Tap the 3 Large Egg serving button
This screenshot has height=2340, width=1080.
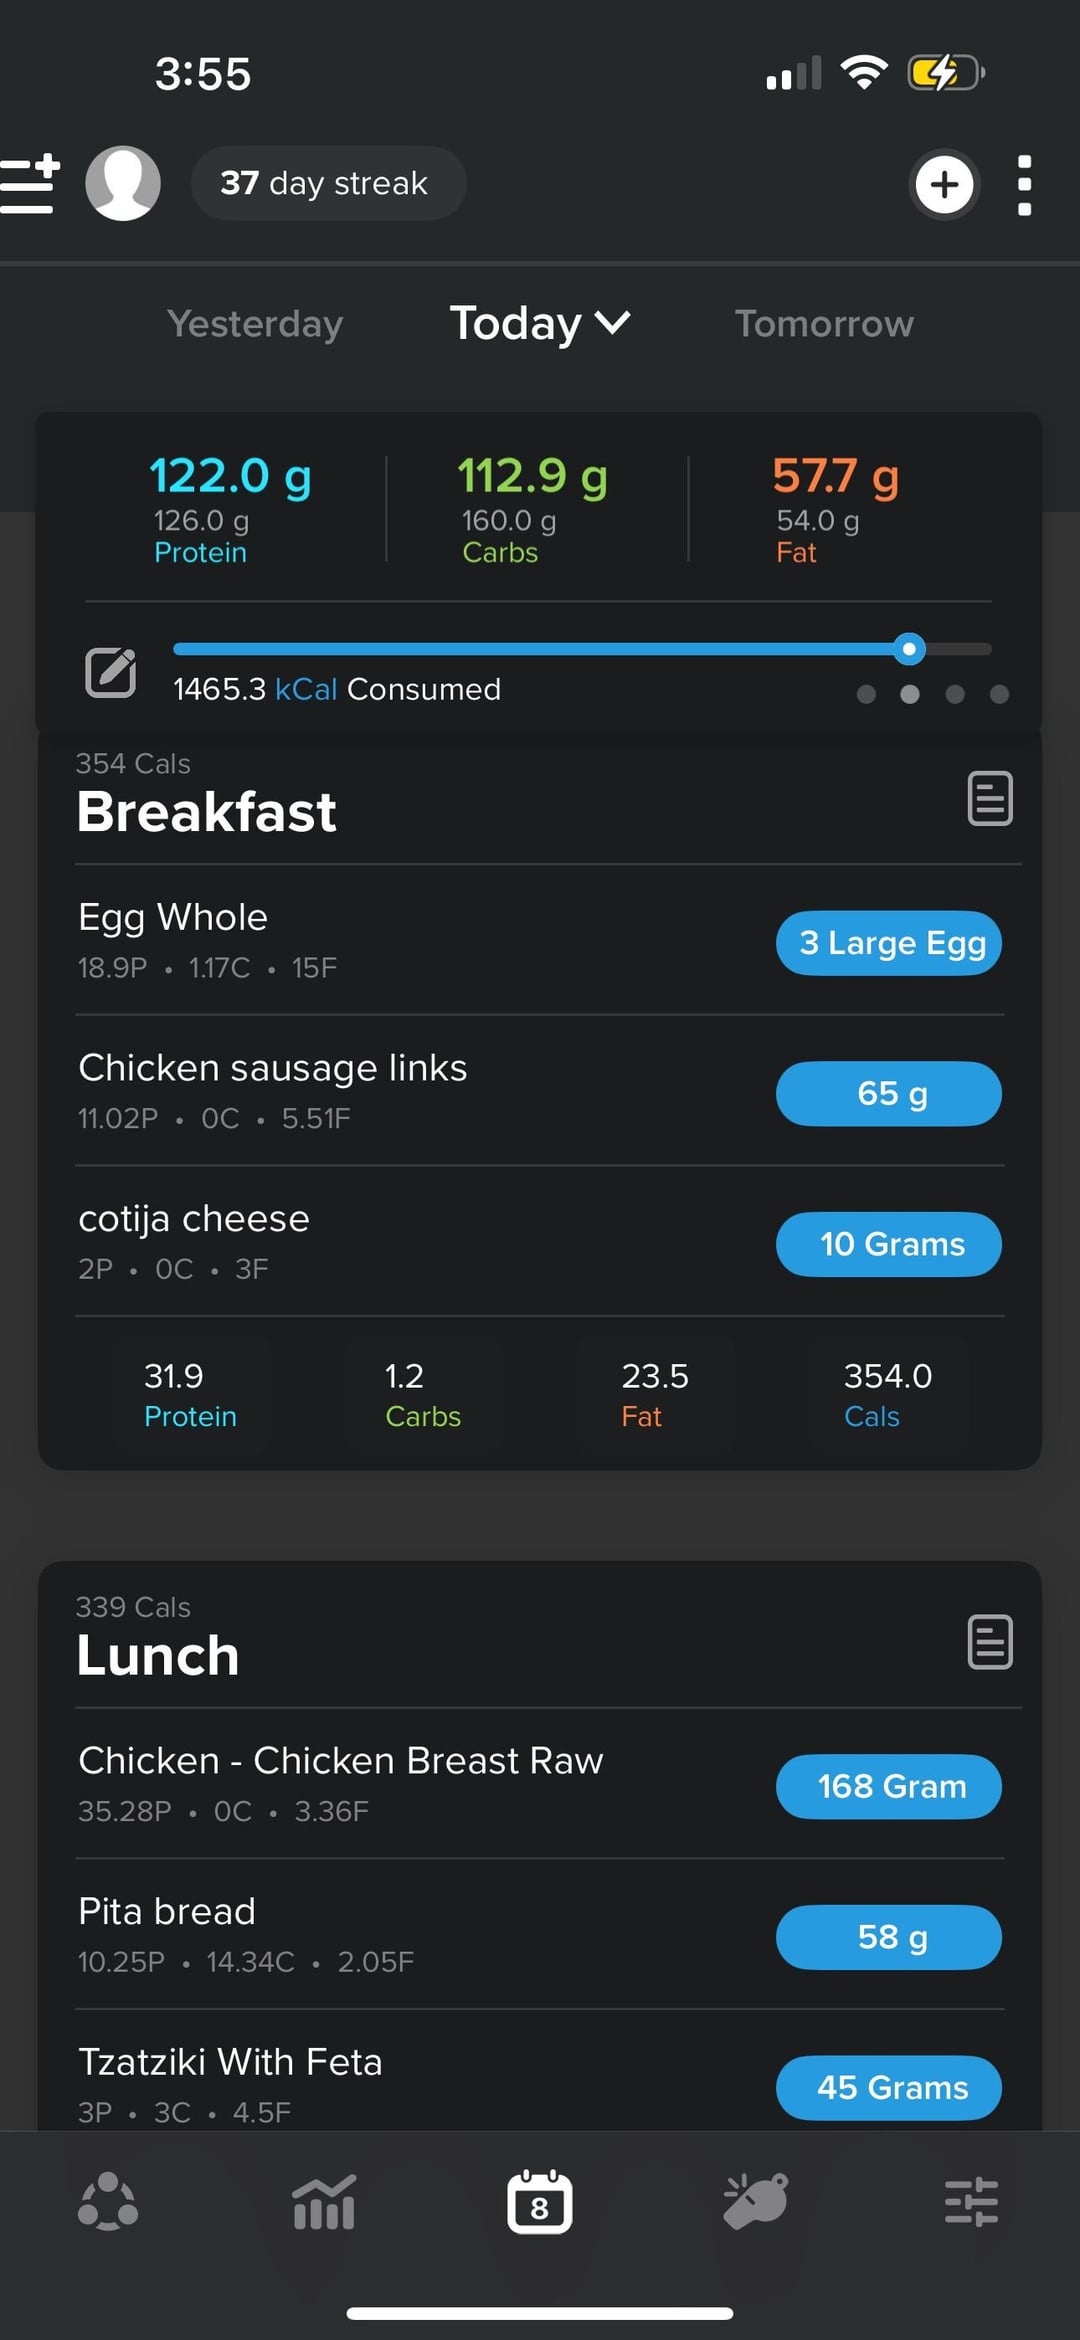pyautogui.click(x=889, y=943)
